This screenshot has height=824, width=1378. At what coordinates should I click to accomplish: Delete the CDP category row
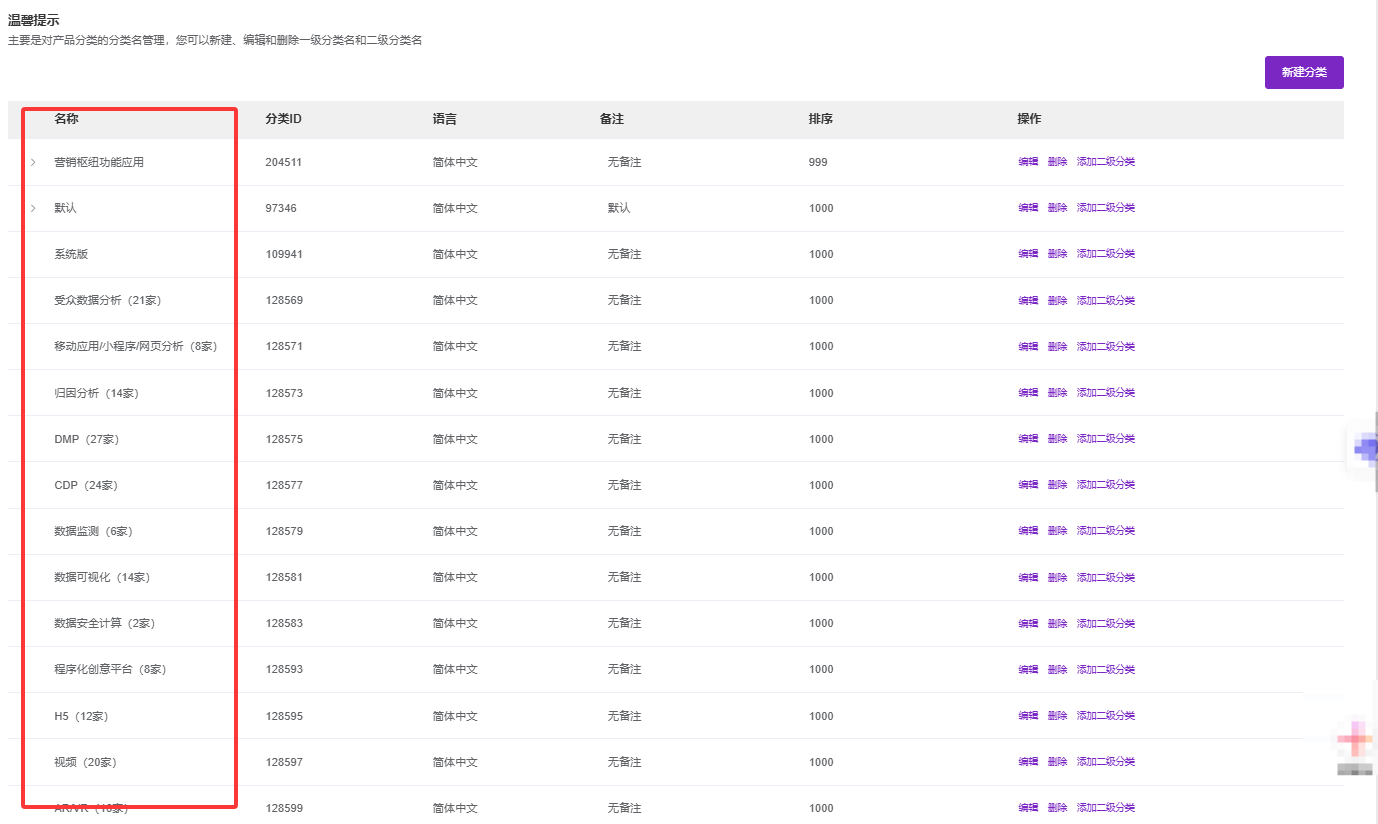click(1057, 485)
